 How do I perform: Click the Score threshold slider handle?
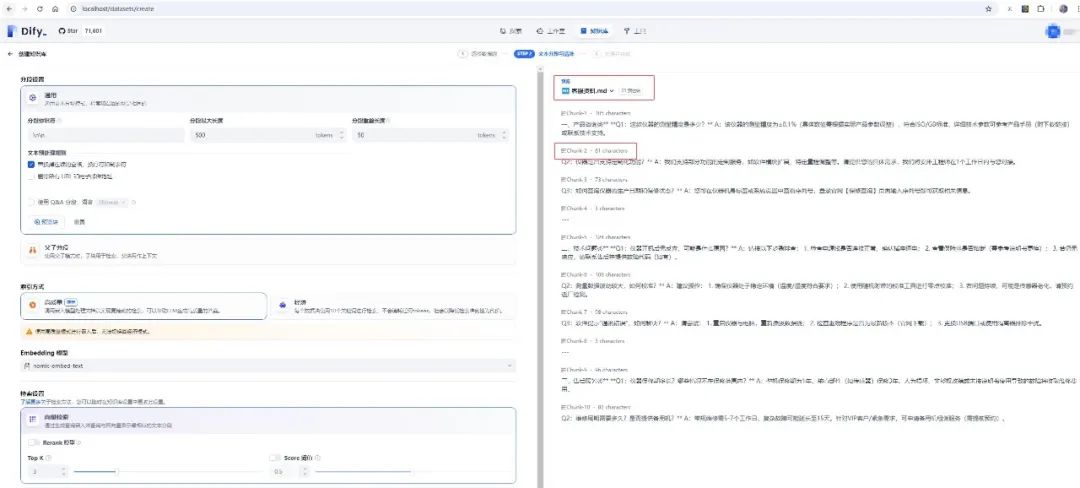411,472
